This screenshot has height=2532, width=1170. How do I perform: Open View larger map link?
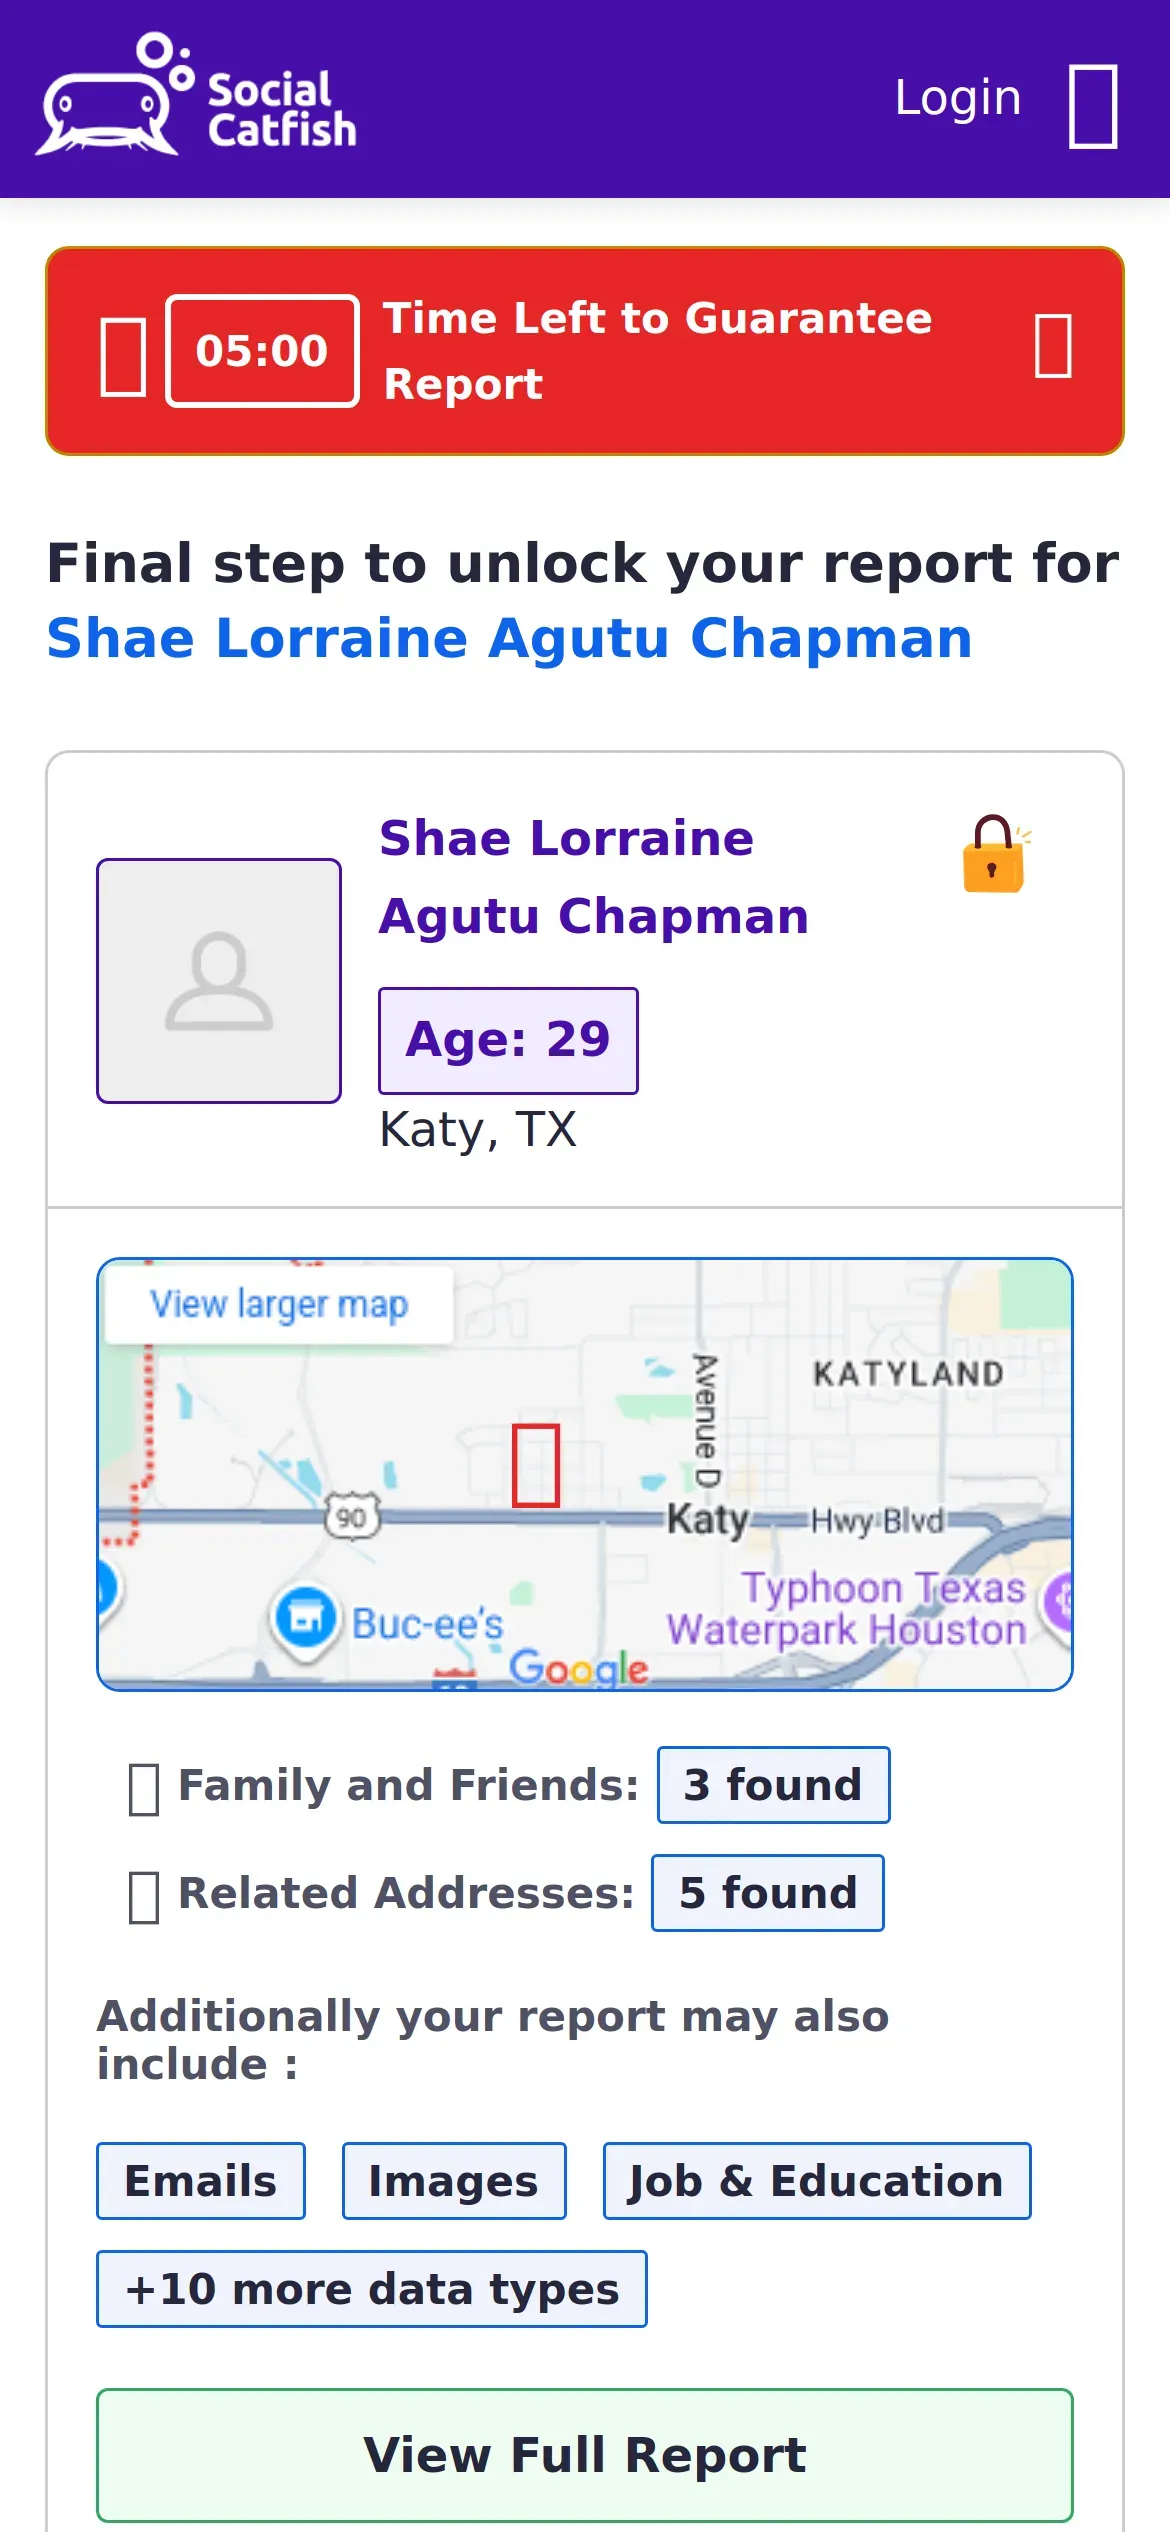(279, 1305)
